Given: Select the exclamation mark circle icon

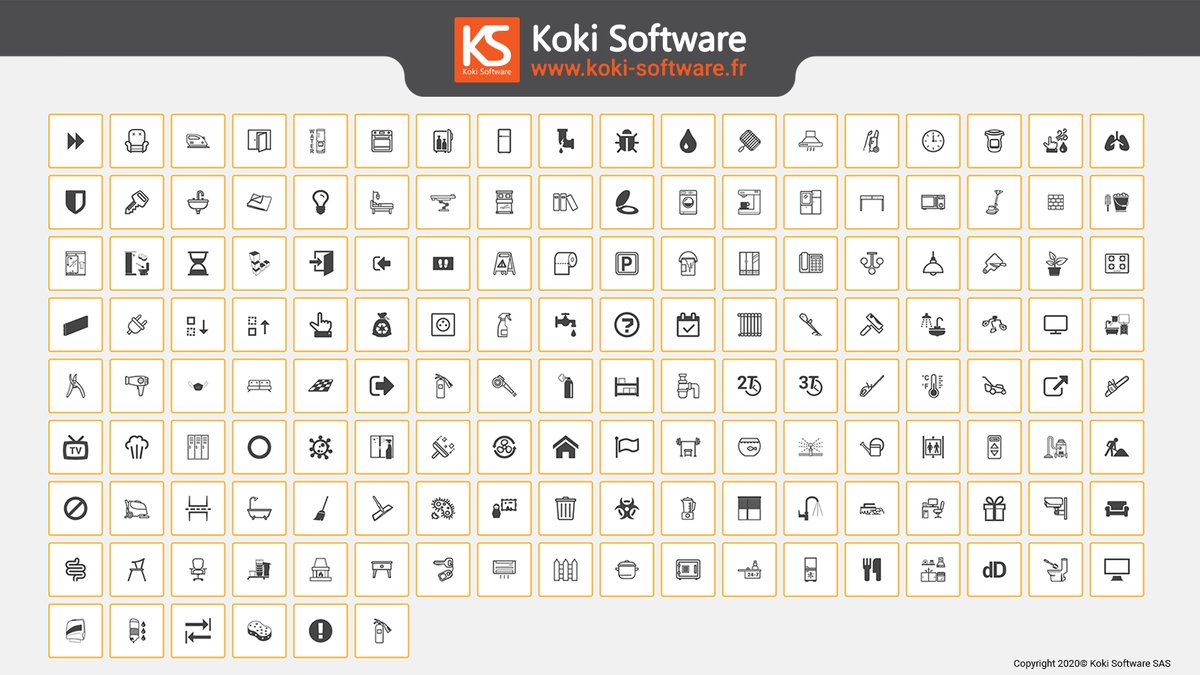Looking at the screenshot, I should point(321,631).
